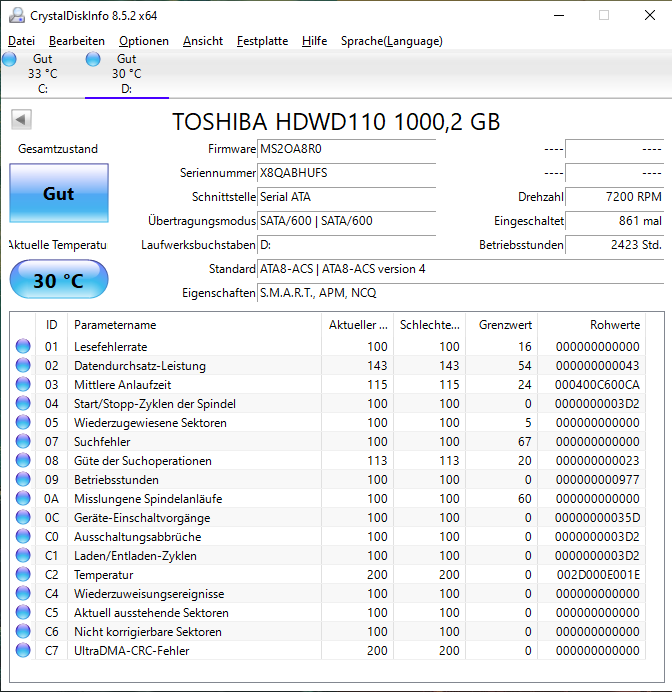Click the Eigenschaften field S.M.A.R.T., APM, NCQ

click(x=461, y=293)
